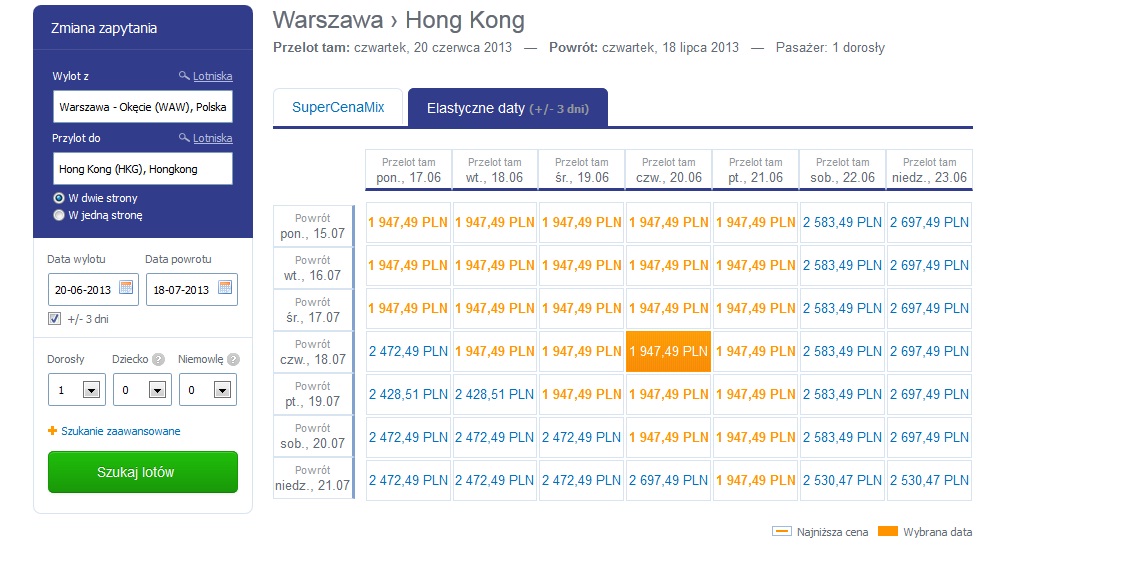Choose 1 947,49 PLN for 21.06, return 21.07
Image resolution: width=1121 pixels, height=568 pixels.
[756, 480]
